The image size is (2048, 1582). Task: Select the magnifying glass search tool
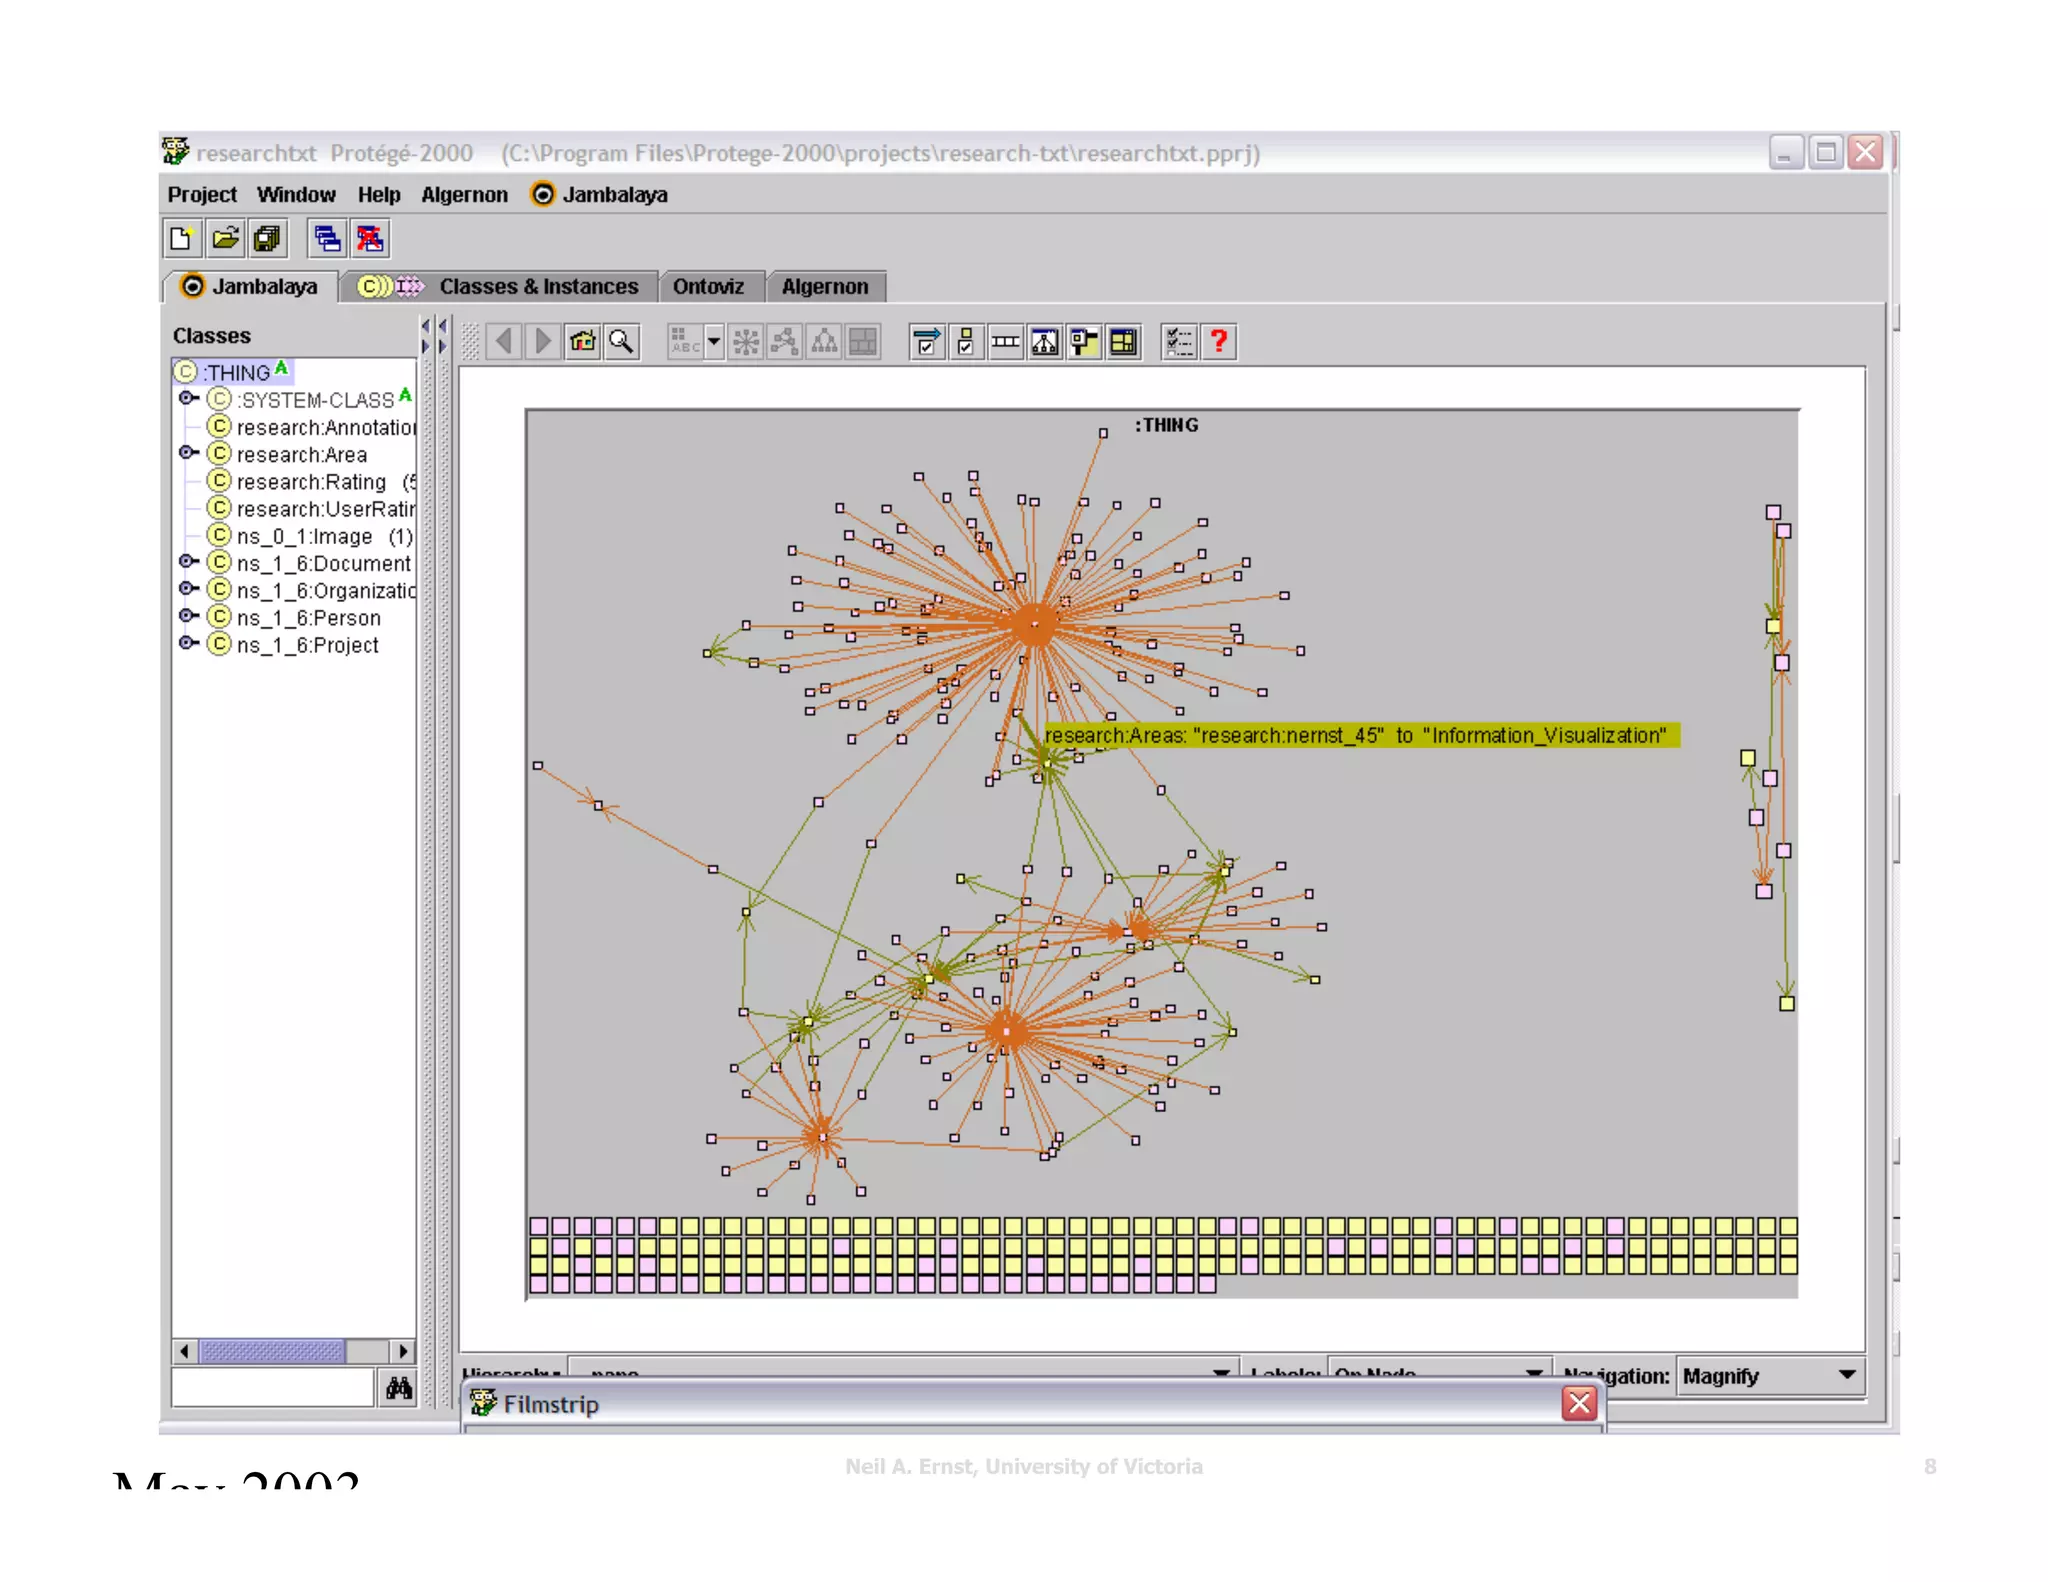622,342
